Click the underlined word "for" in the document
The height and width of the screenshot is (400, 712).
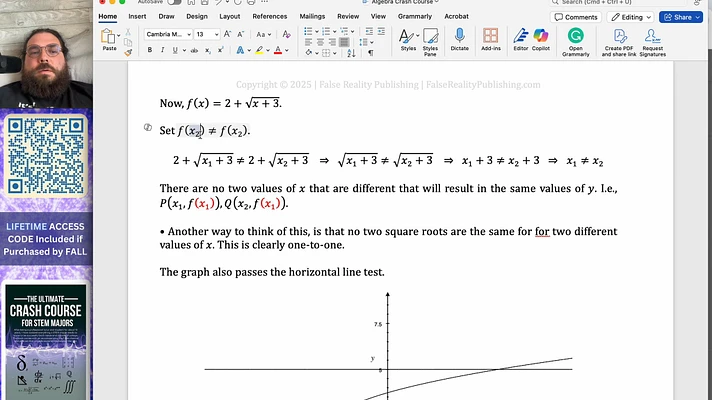(542, 232)
